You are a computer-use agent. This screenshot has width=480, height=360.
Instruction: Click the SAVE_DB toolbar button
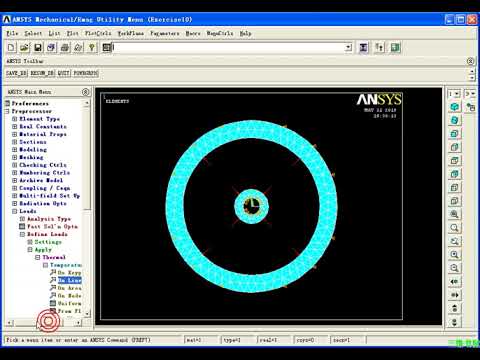click(16, 73)
